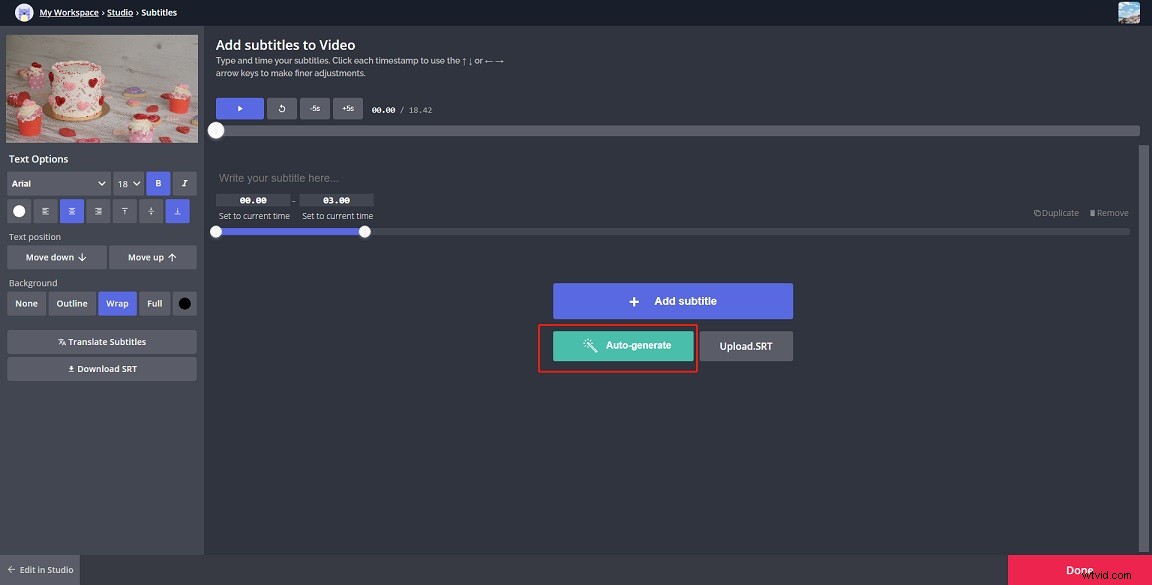This screenshot has width=1152, height=585.
Task: Select top vertical alignment icon
Action: click(124, 210)
